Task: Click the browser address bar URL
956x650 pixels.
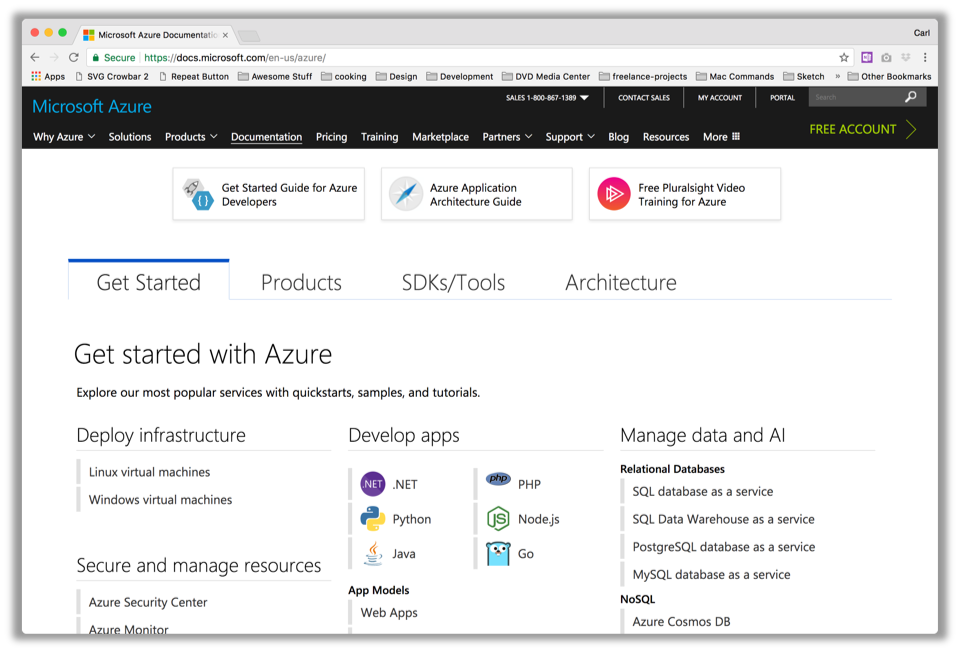Action: [235, 58]
